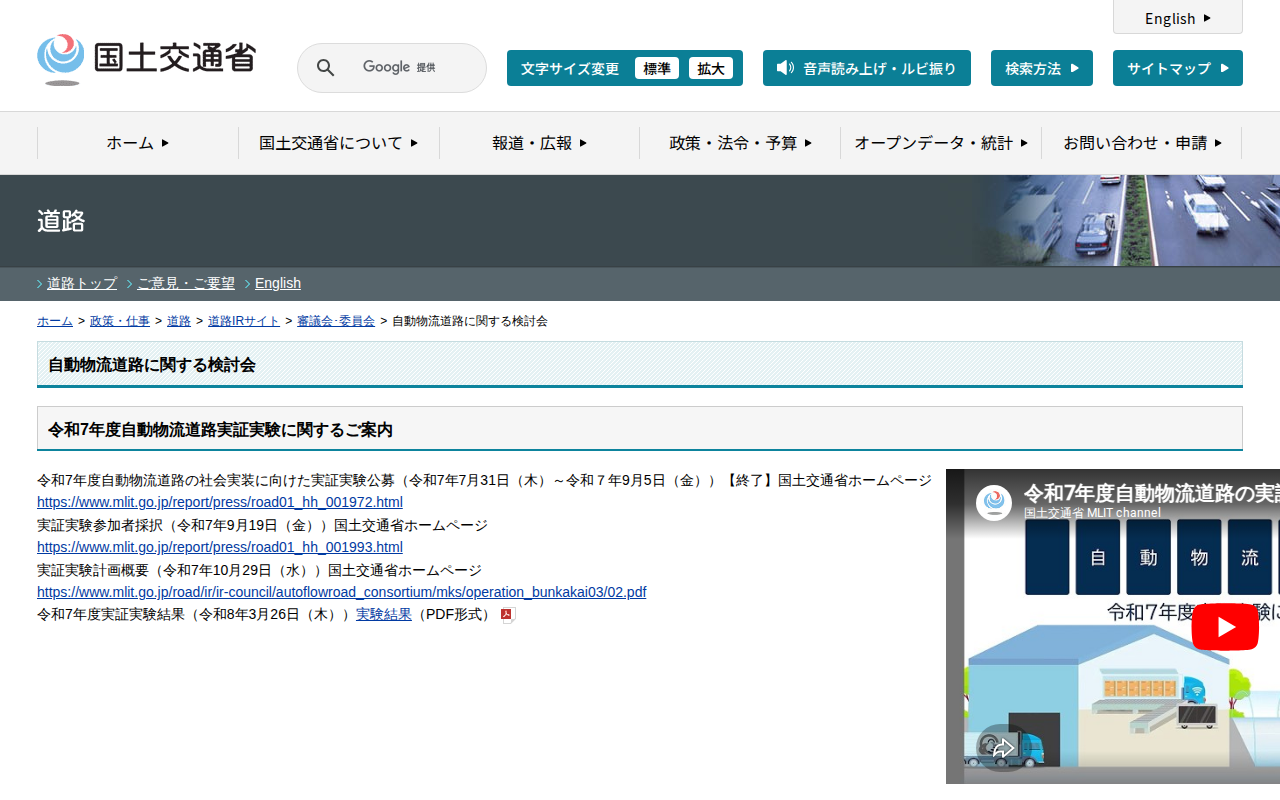Expand the ホーム menu
The width and height of the screenshot is (1280, 800).
point(138,143)
